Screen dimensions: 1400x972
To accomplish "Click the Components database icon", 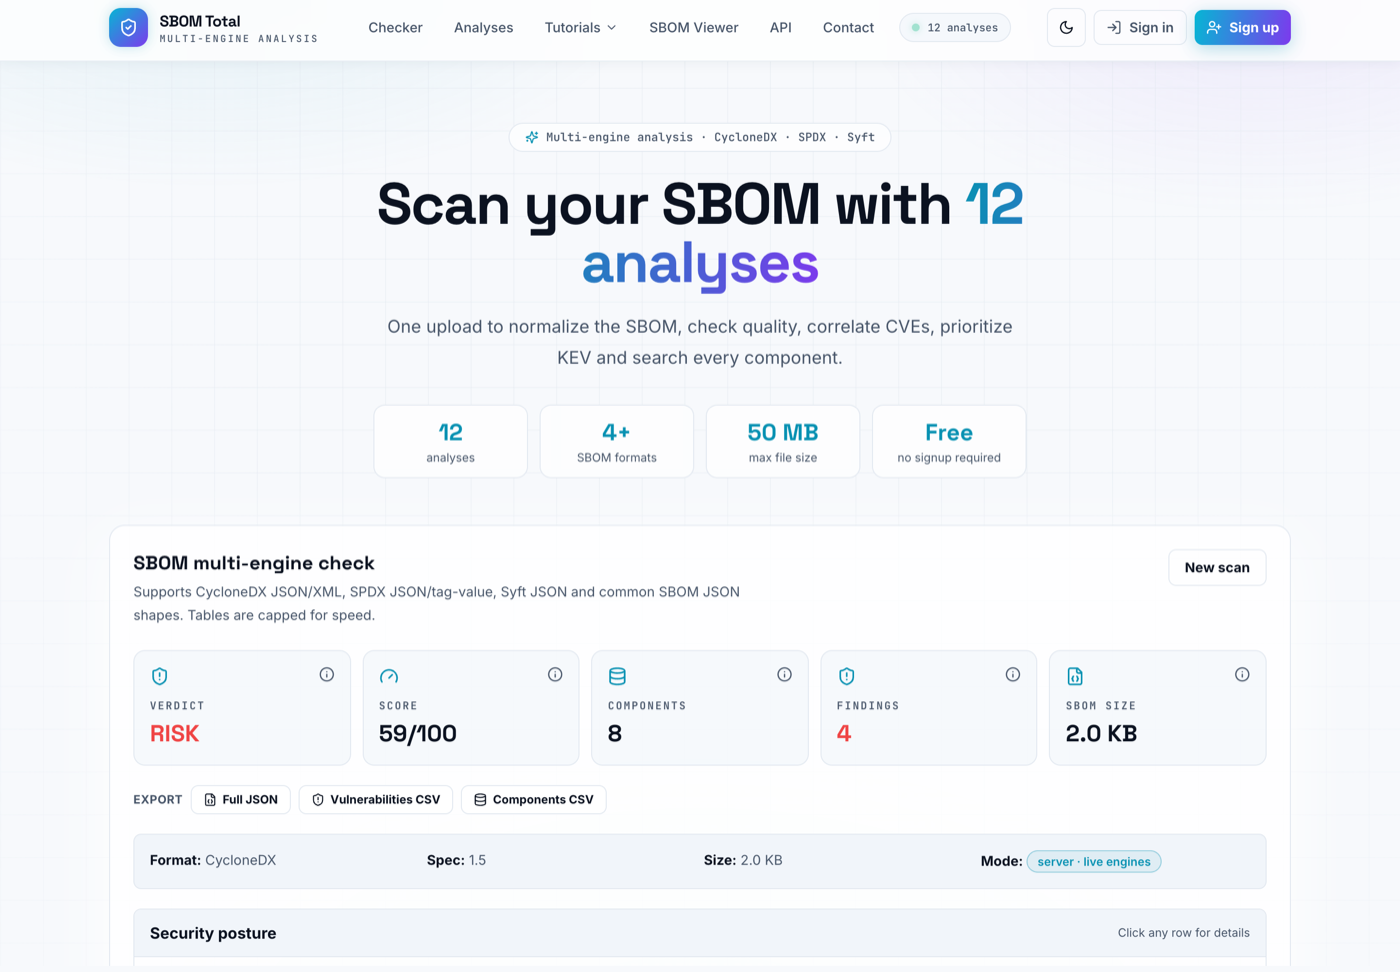I will [617, 676].
